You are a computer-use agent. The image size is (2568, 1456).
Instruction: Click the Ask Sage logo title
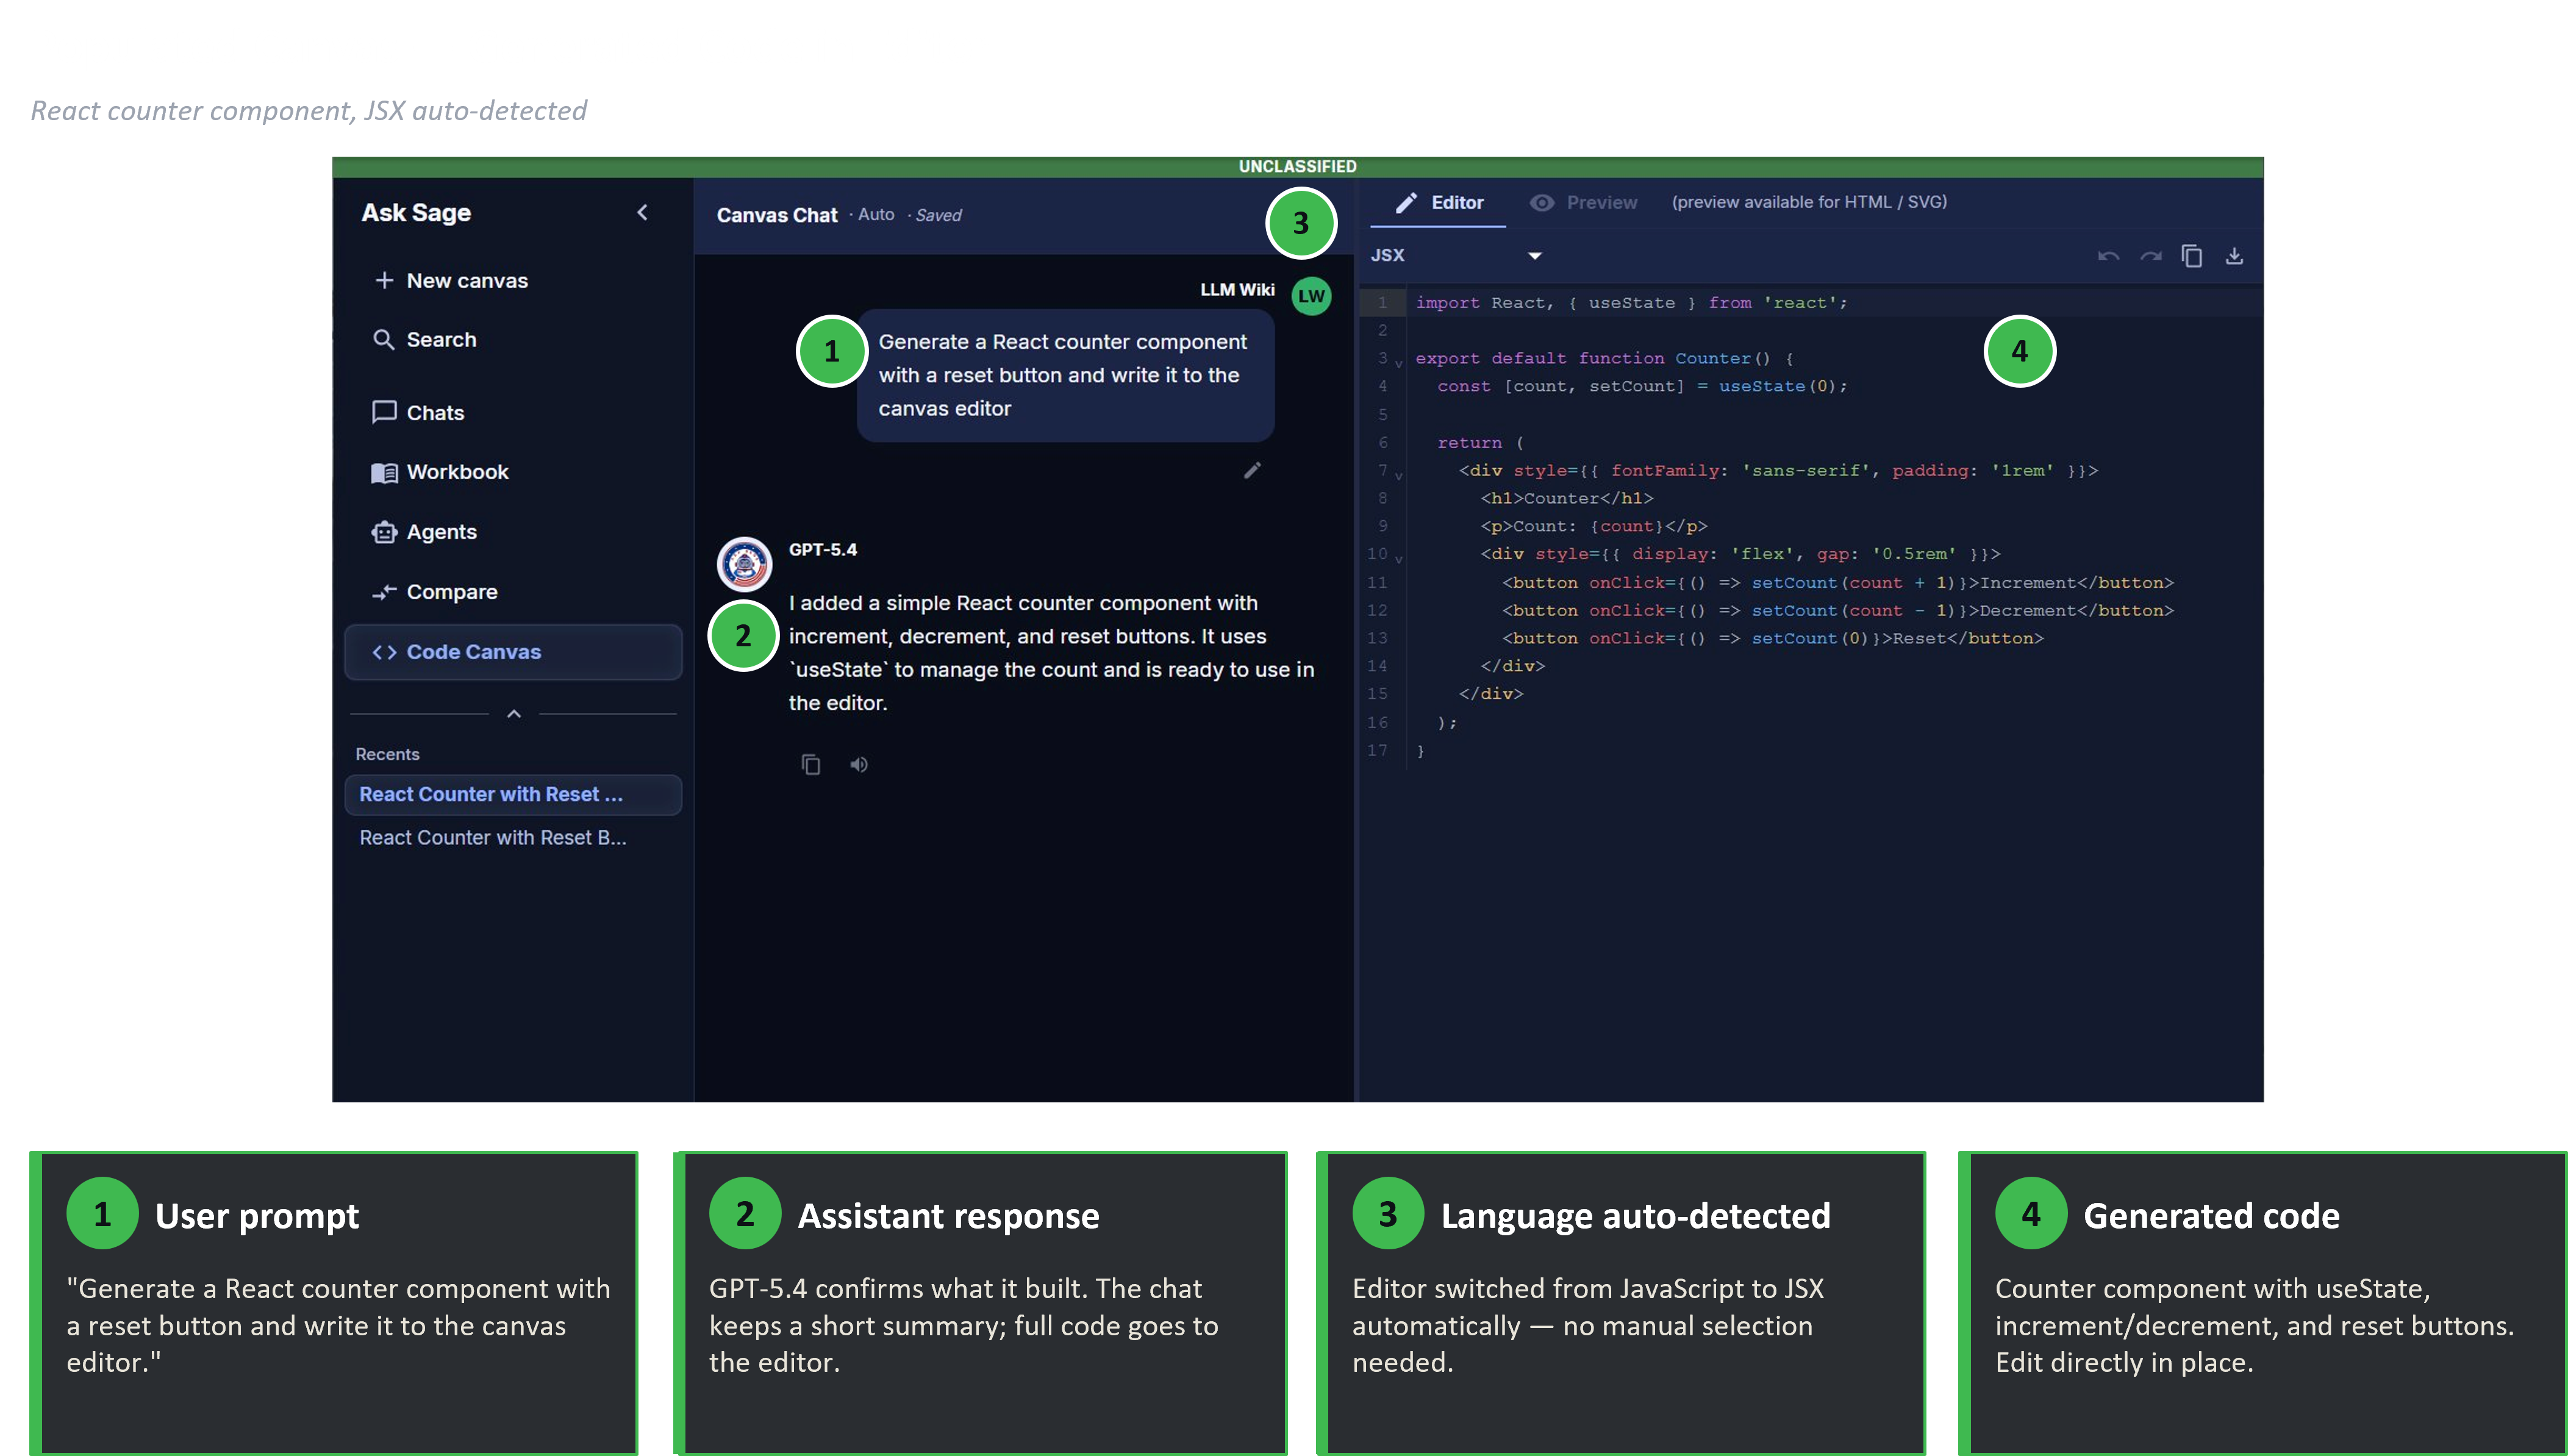pos(416,213)
